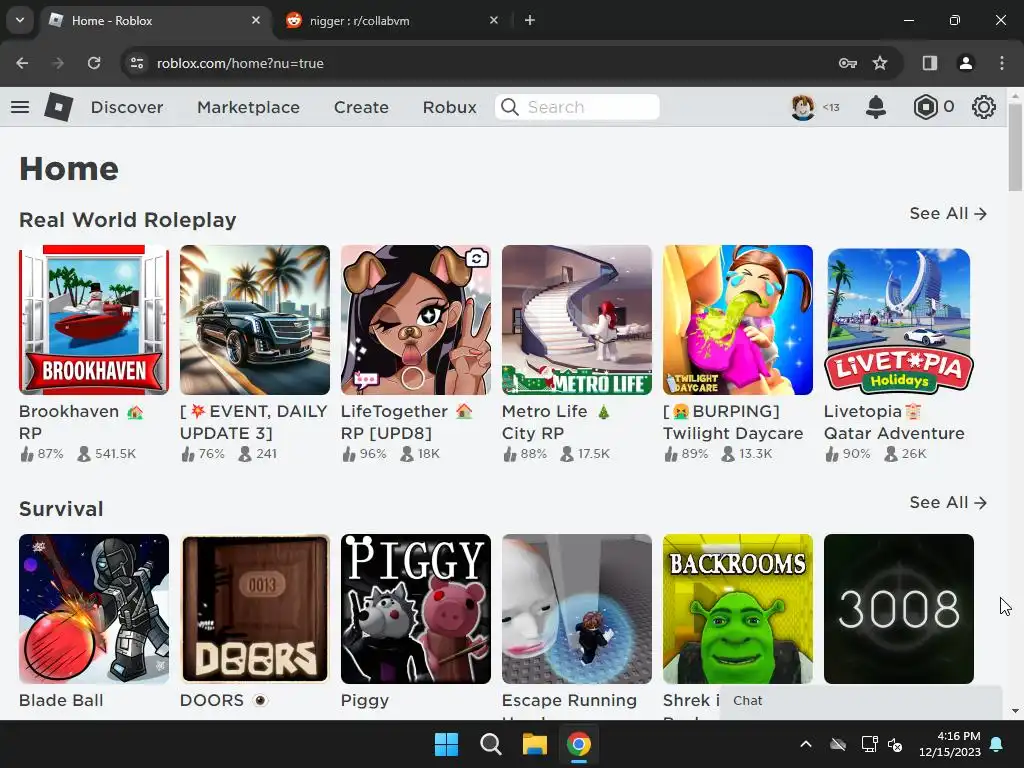Screen dimensions: 1024x768
Task: Open Chrome's three-dot menu
Action: tap(1002, 63)
